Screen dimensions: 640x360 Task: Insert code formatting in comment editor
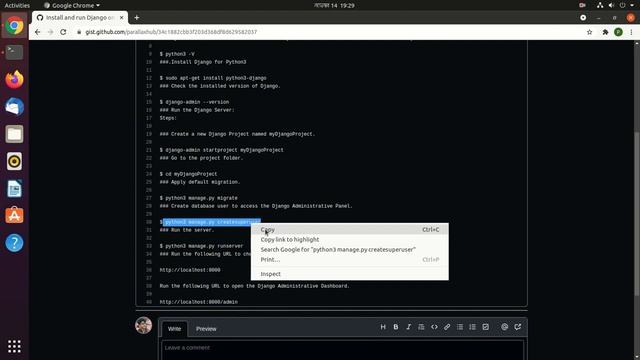coord(434,327)
